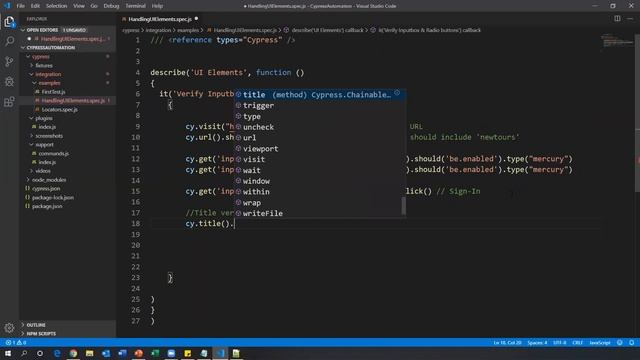Expand the node_modules folder
The height and width of the screenshot is (360, 640).
tap(48, 180)
